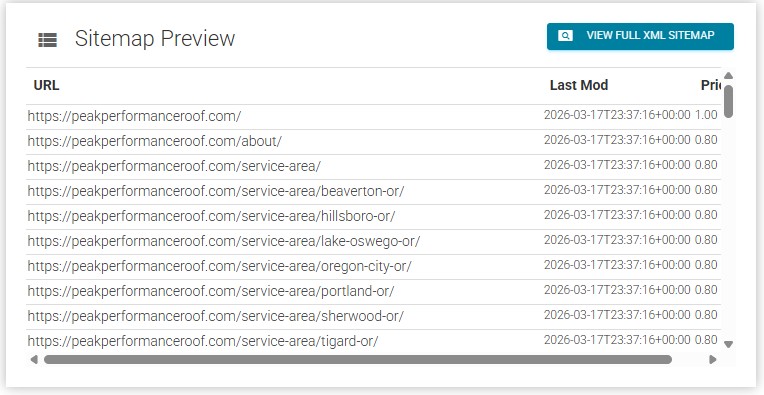Click the Sitemap Preview heading
The width and height of the screenshot is (764, 395).
click(155, 38)
